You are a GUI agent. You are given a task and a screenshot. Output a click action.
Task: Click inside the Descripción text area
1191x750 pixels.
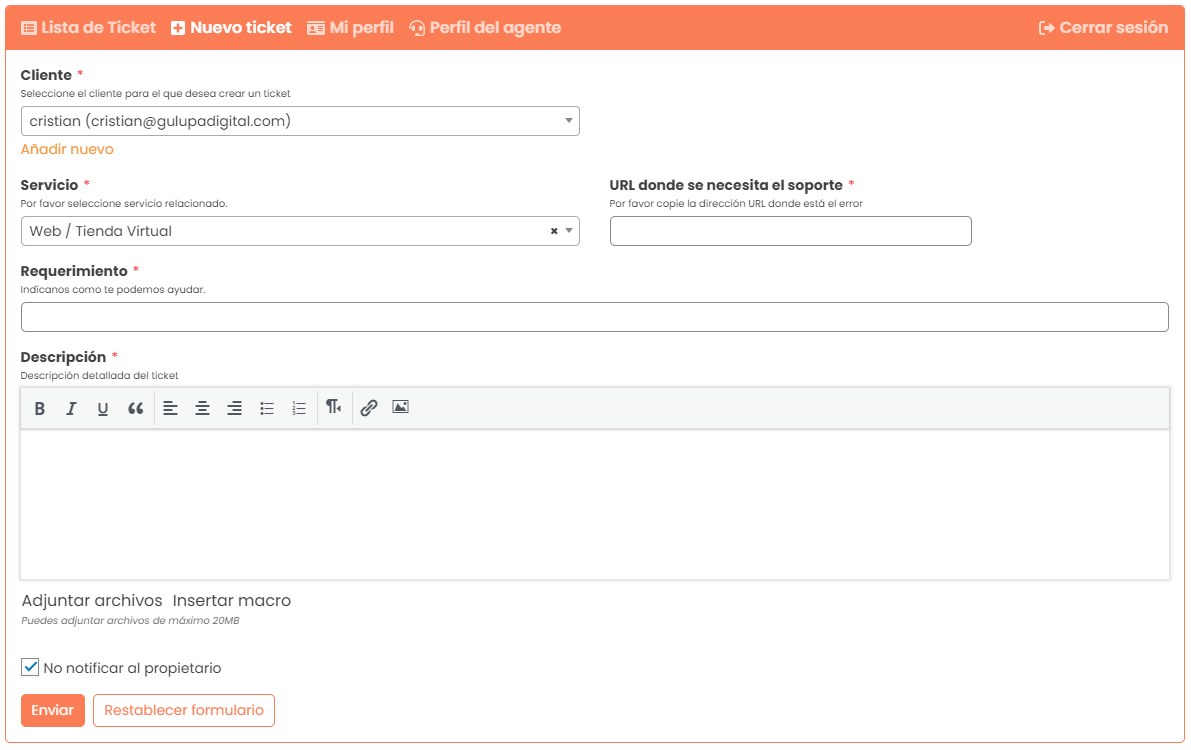point(595,505)
